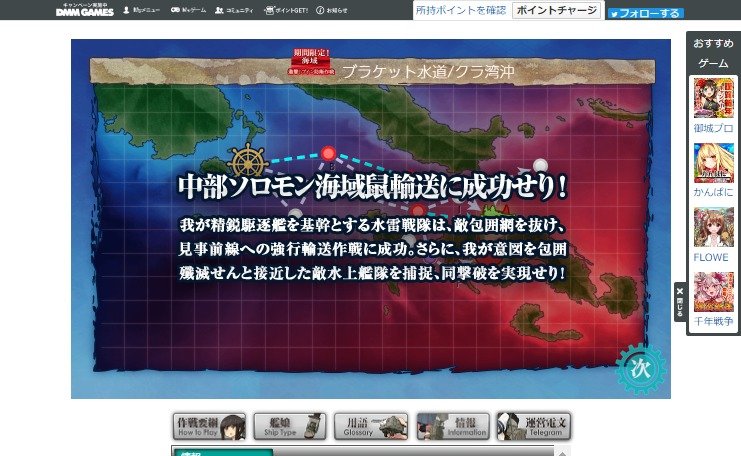Click the おすすめゲーム sidebar heading
741x456 pixels.
click(713, 53)
